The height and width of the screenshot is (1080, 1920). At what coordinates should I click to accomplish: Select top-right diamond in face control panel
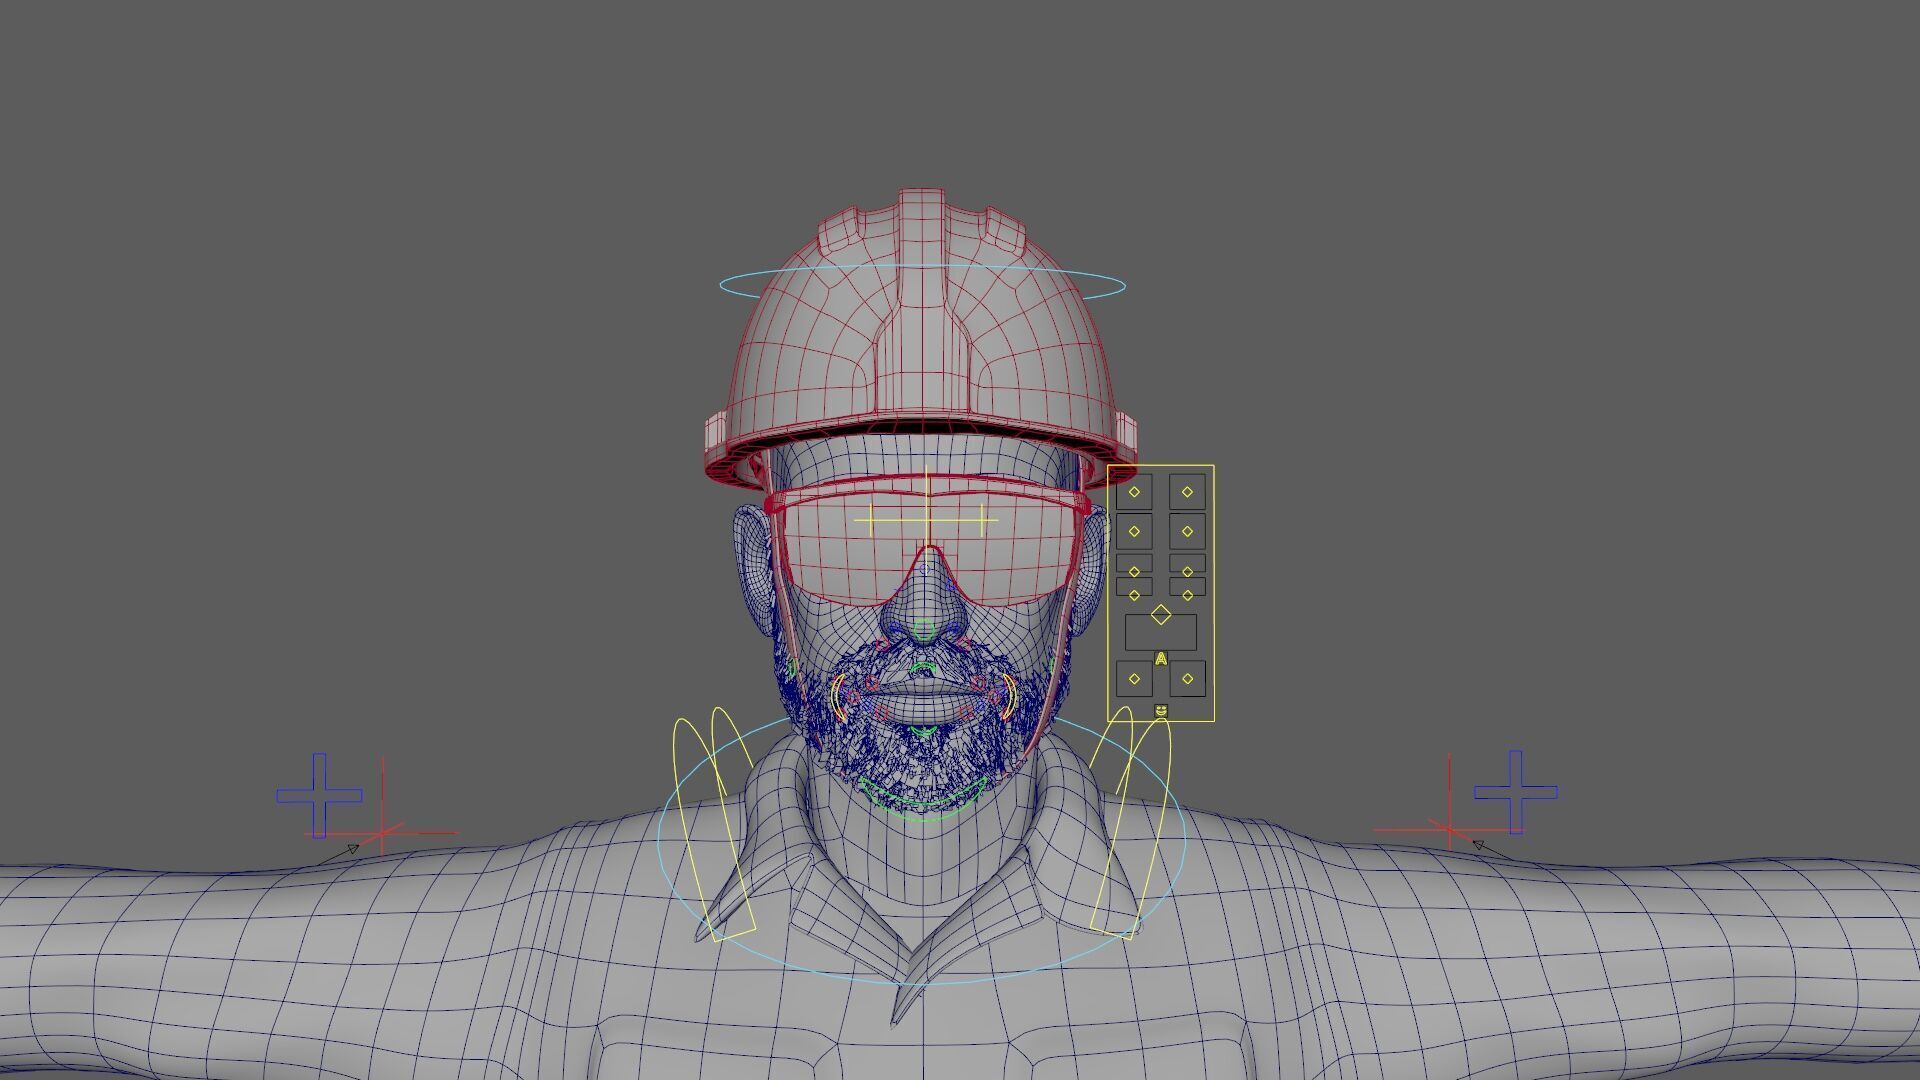tap(1187, 491)
